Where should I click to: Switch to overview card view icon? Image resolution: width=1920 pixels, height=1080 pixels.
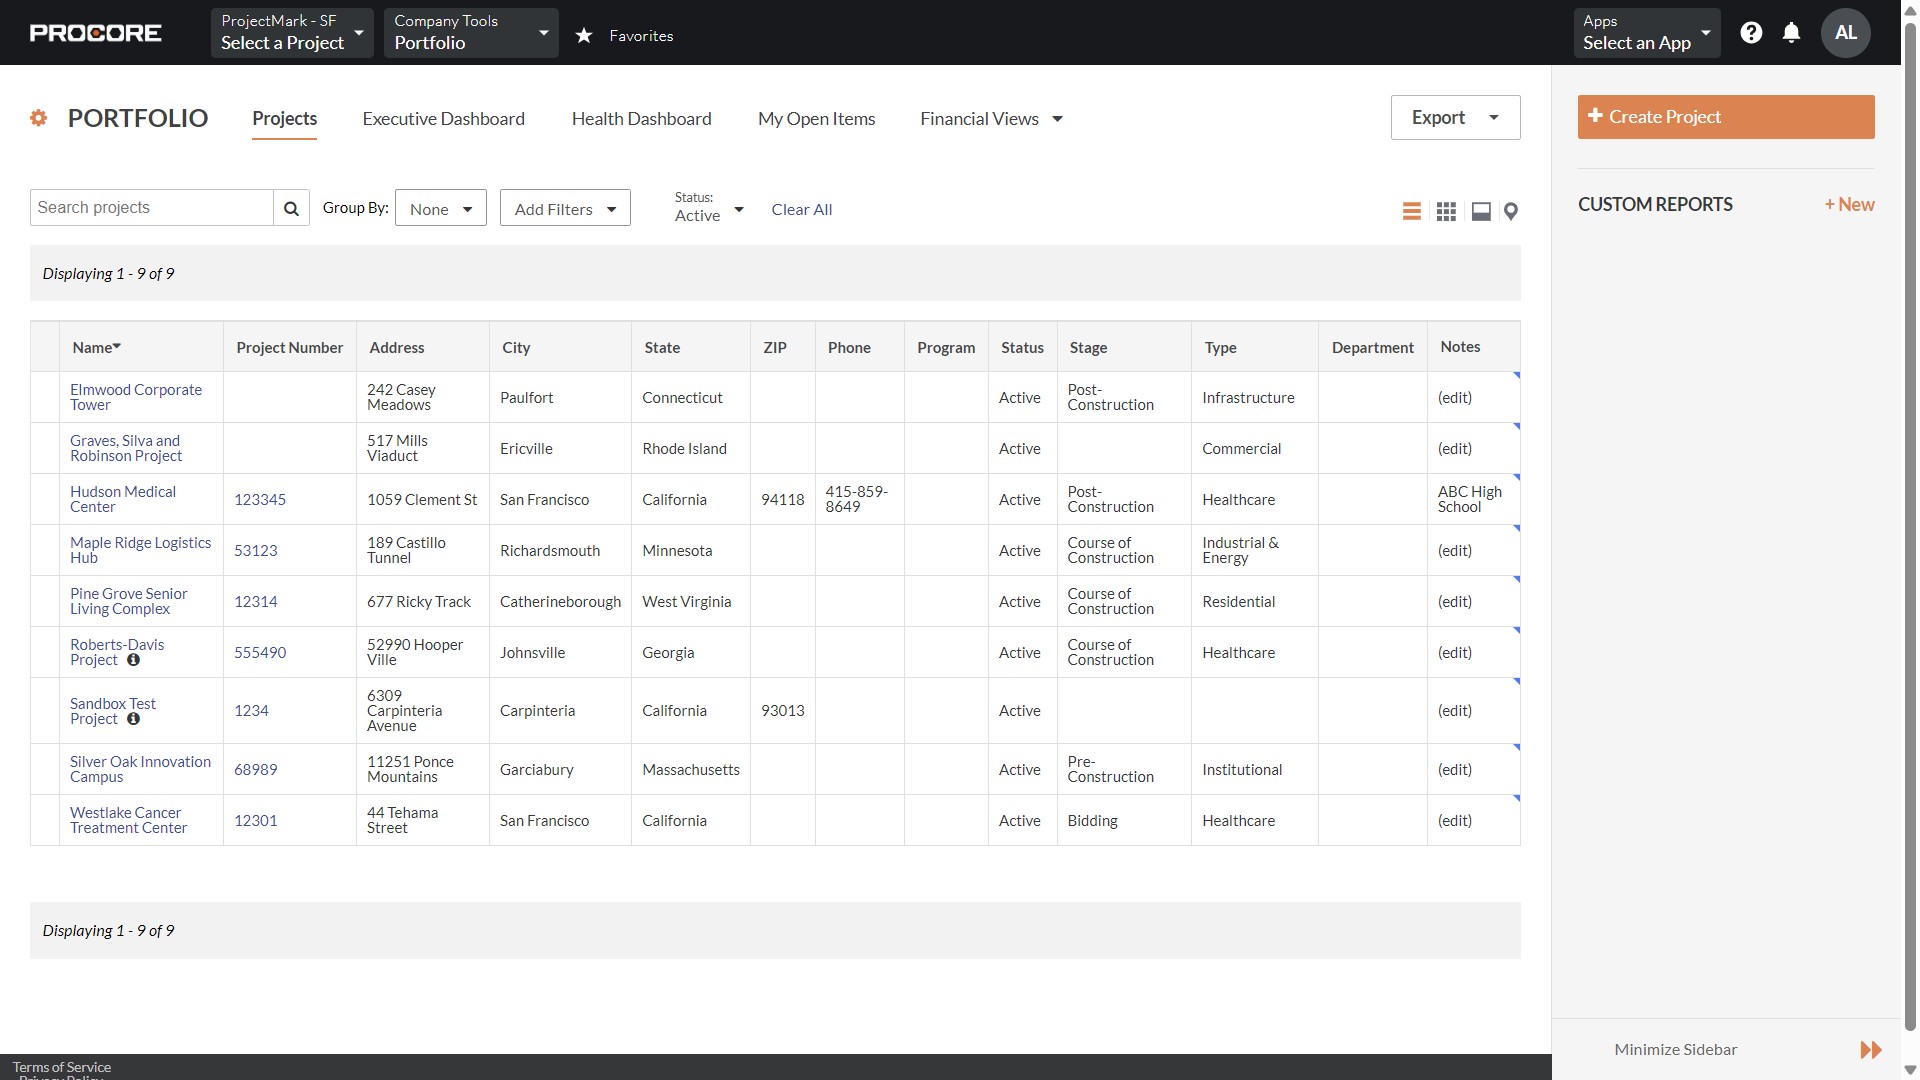tap(1481, 211)
